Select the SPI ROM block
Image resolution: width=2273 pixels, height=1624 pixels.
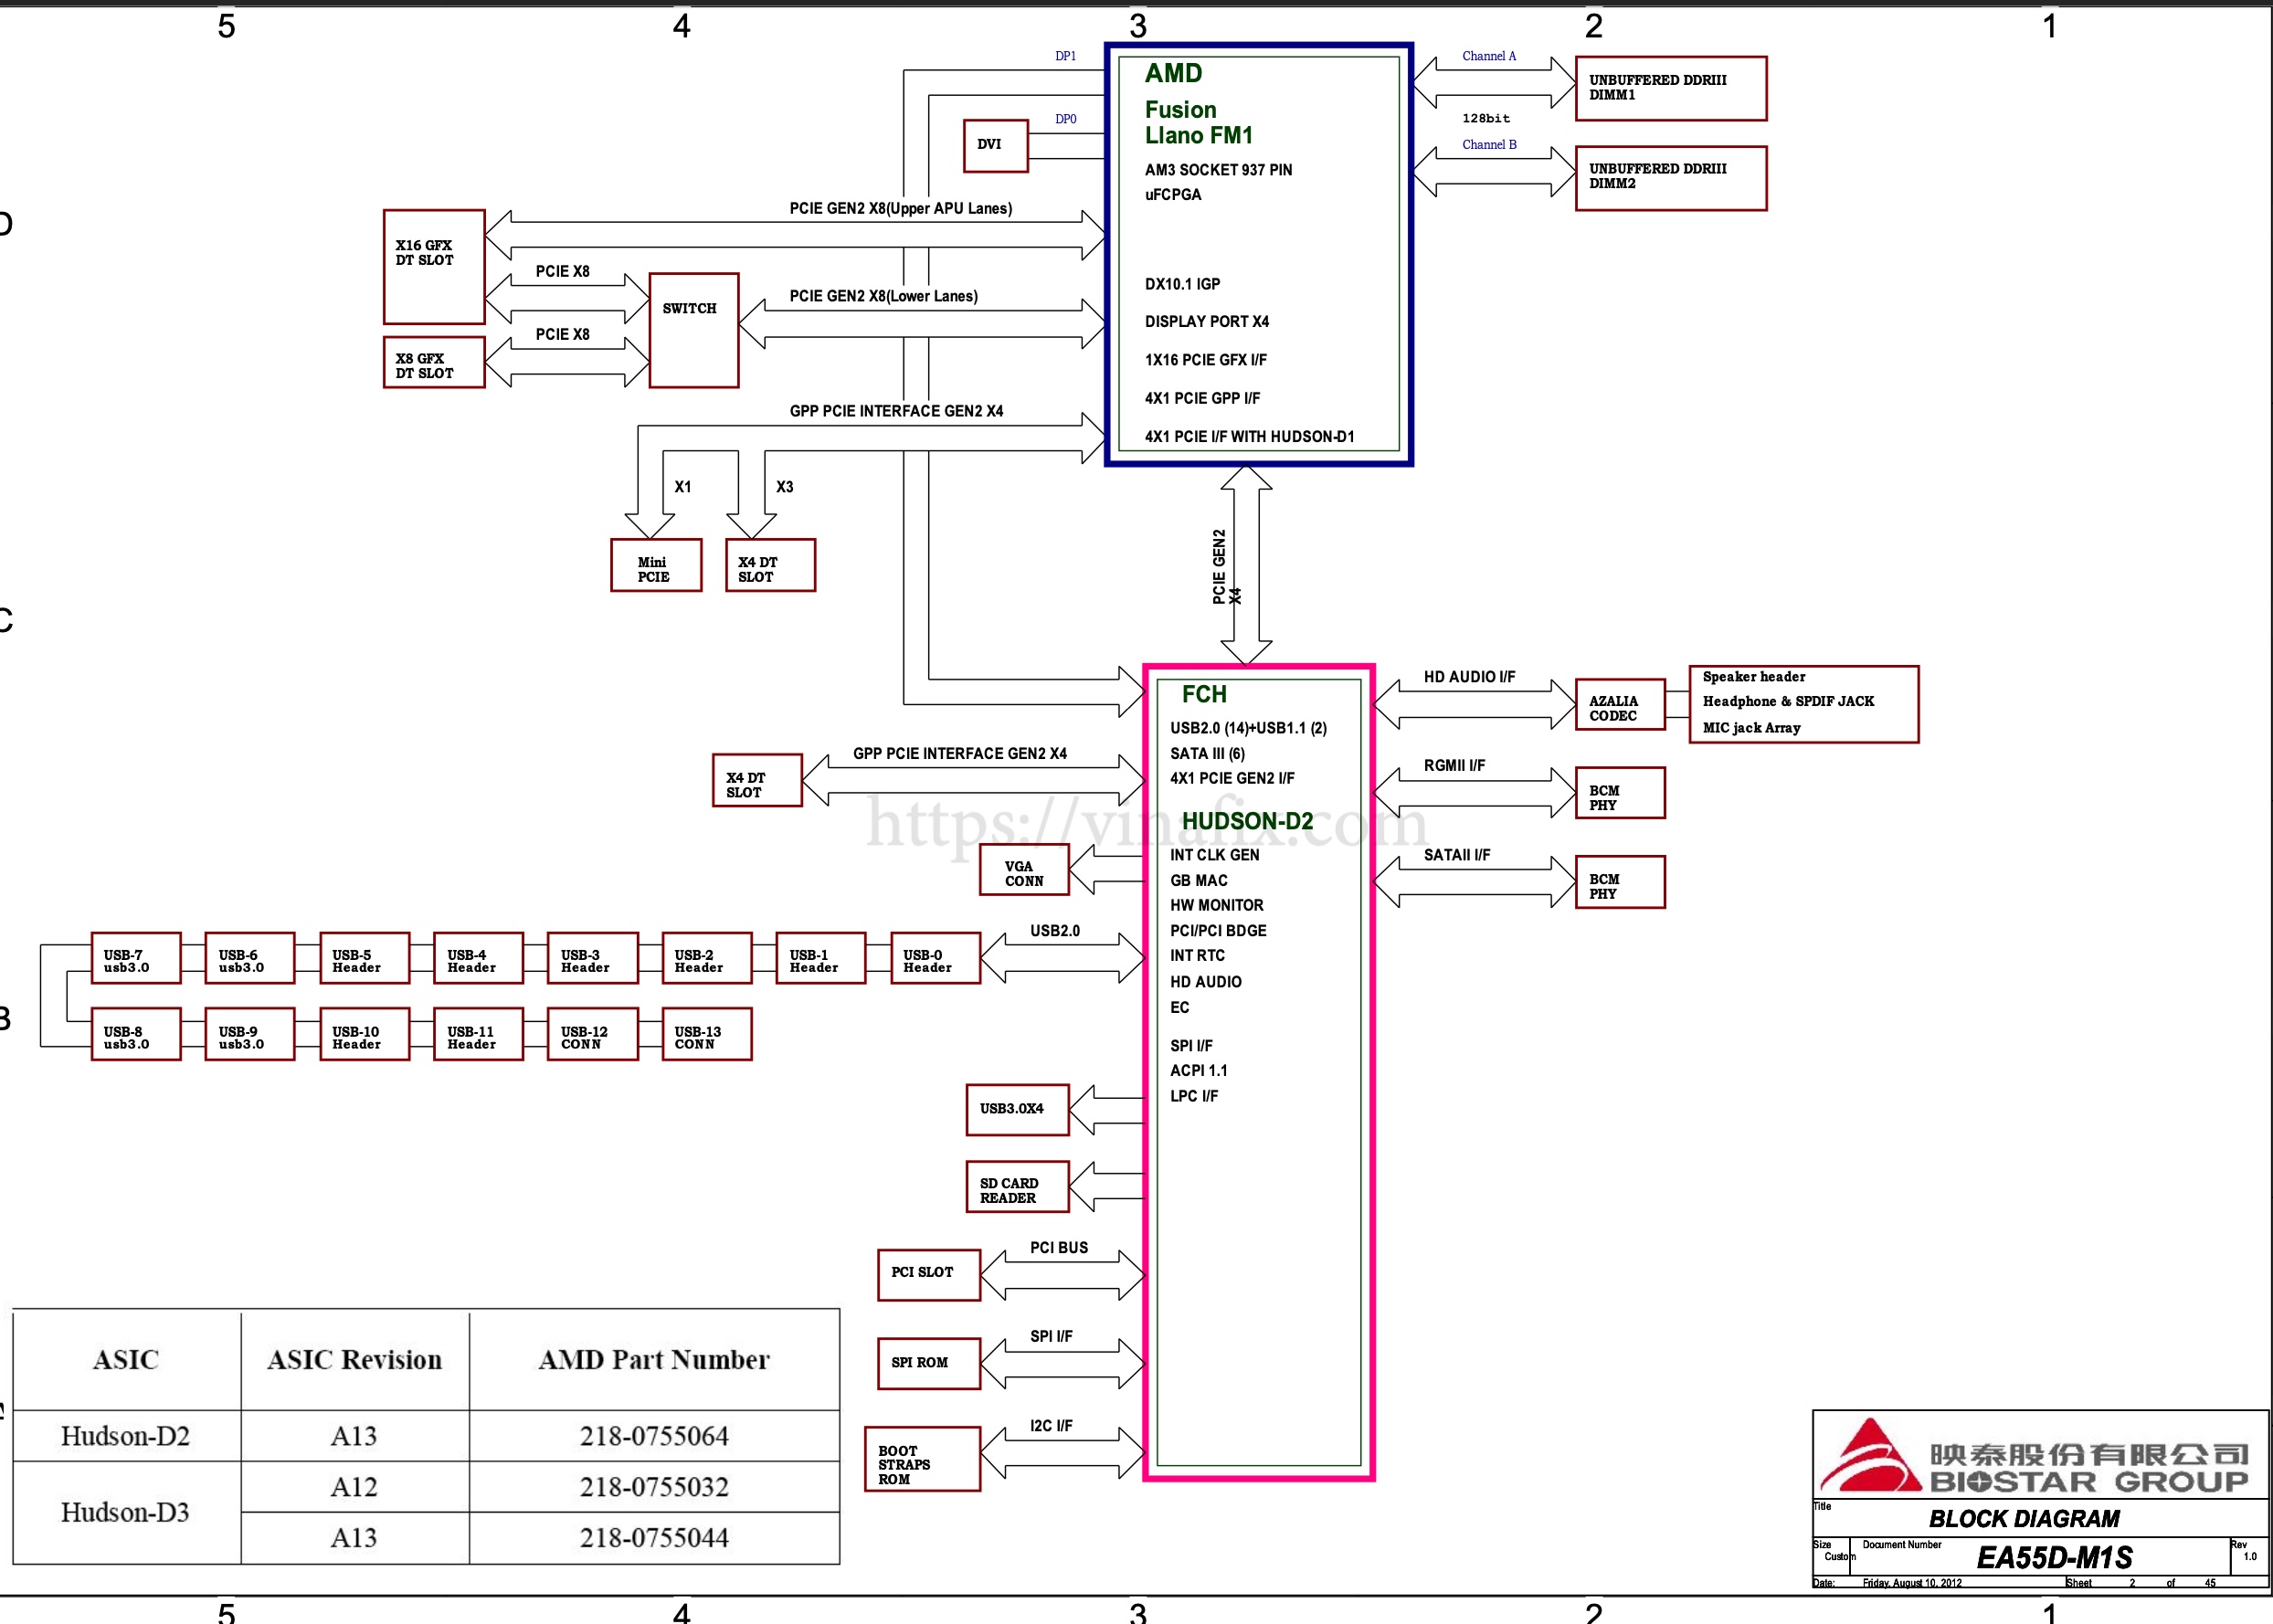pos(929,1364)
